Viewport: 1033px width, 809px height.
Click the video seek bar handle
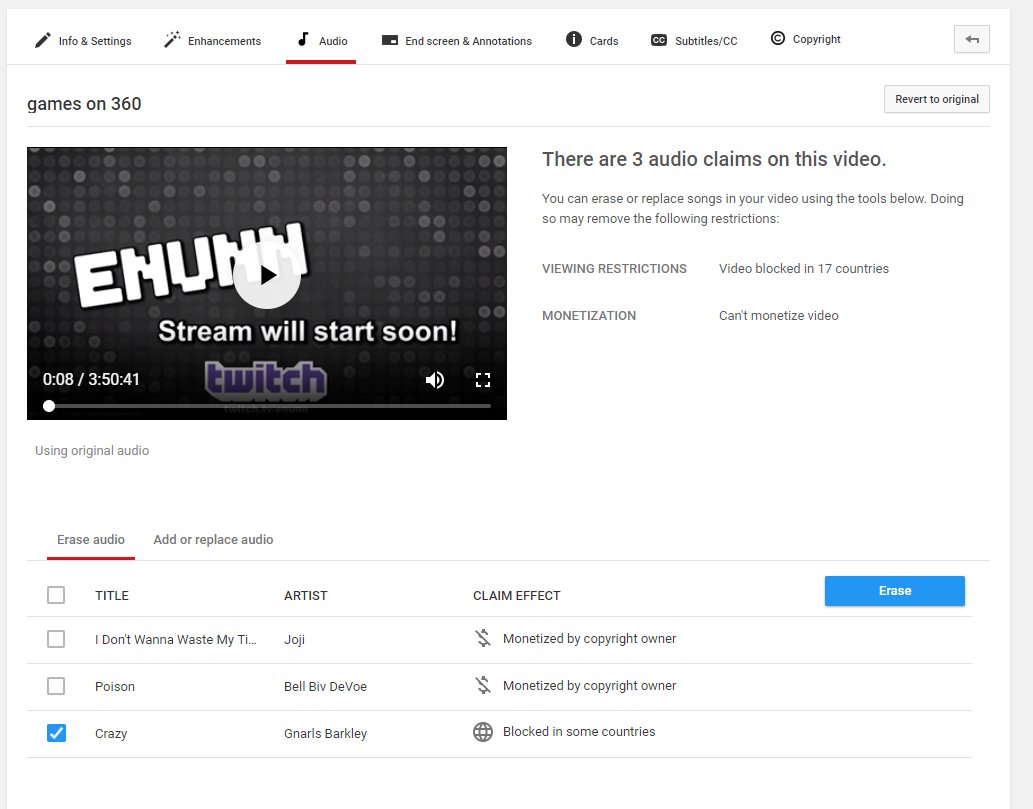click(49, 406)
